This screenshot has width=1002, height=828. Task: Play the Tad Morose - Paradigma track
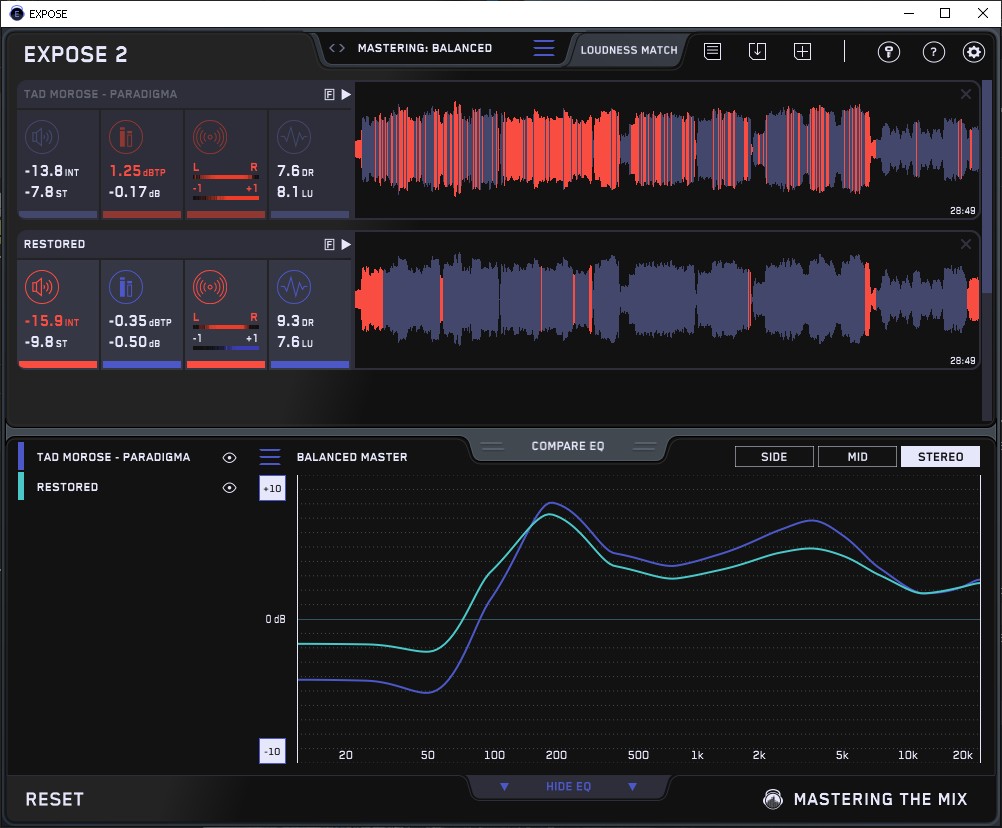[x=346, y=94]
